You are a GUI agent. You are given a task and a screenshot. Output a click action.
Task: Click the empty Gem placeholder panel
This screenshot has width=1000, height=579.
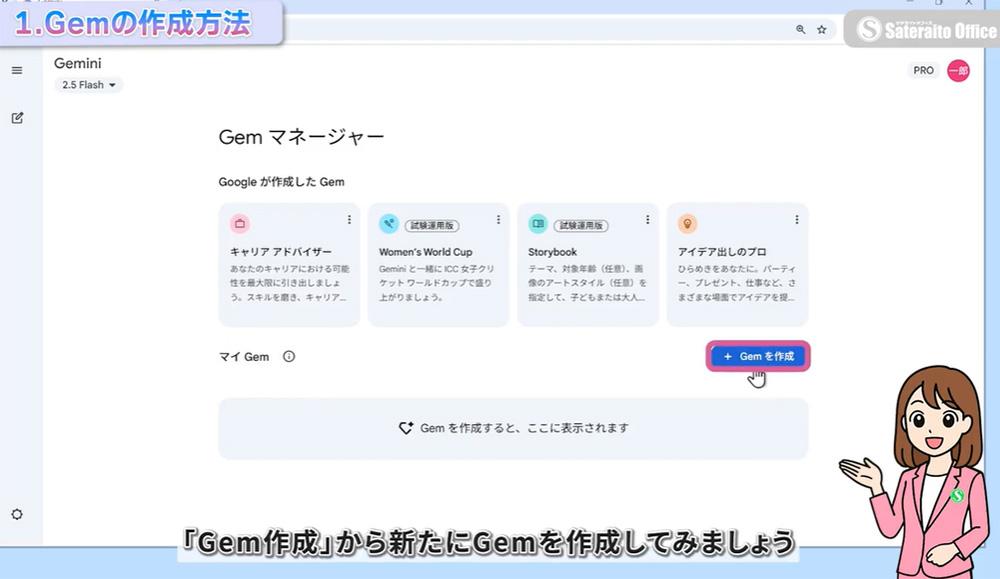coord(513,429)
